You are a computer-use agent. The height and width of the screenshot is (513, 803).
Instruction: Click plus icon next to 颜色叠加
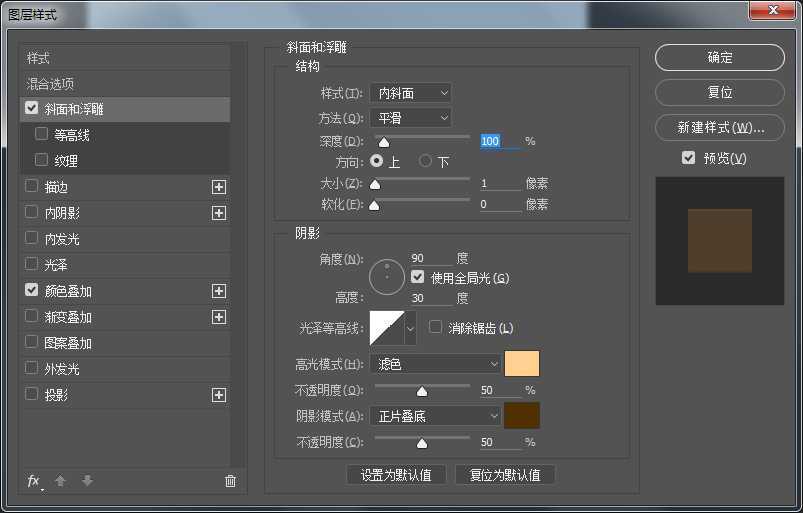219,291
